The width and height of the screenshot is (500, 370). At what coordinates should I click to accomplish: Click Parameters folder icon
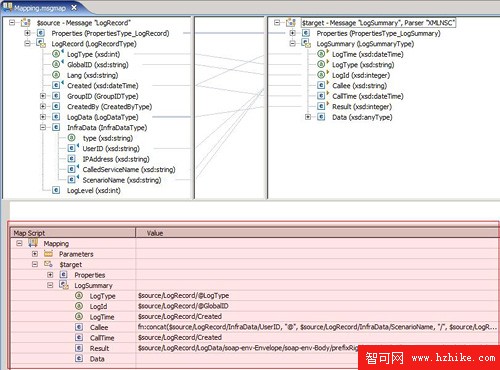click(48, 254)
